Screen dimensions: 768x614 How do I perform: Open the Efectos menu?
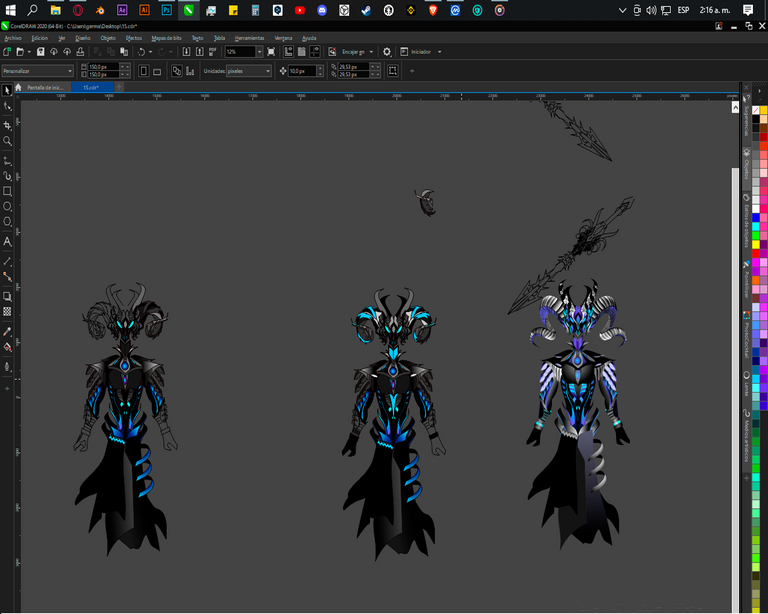point(133,38)
